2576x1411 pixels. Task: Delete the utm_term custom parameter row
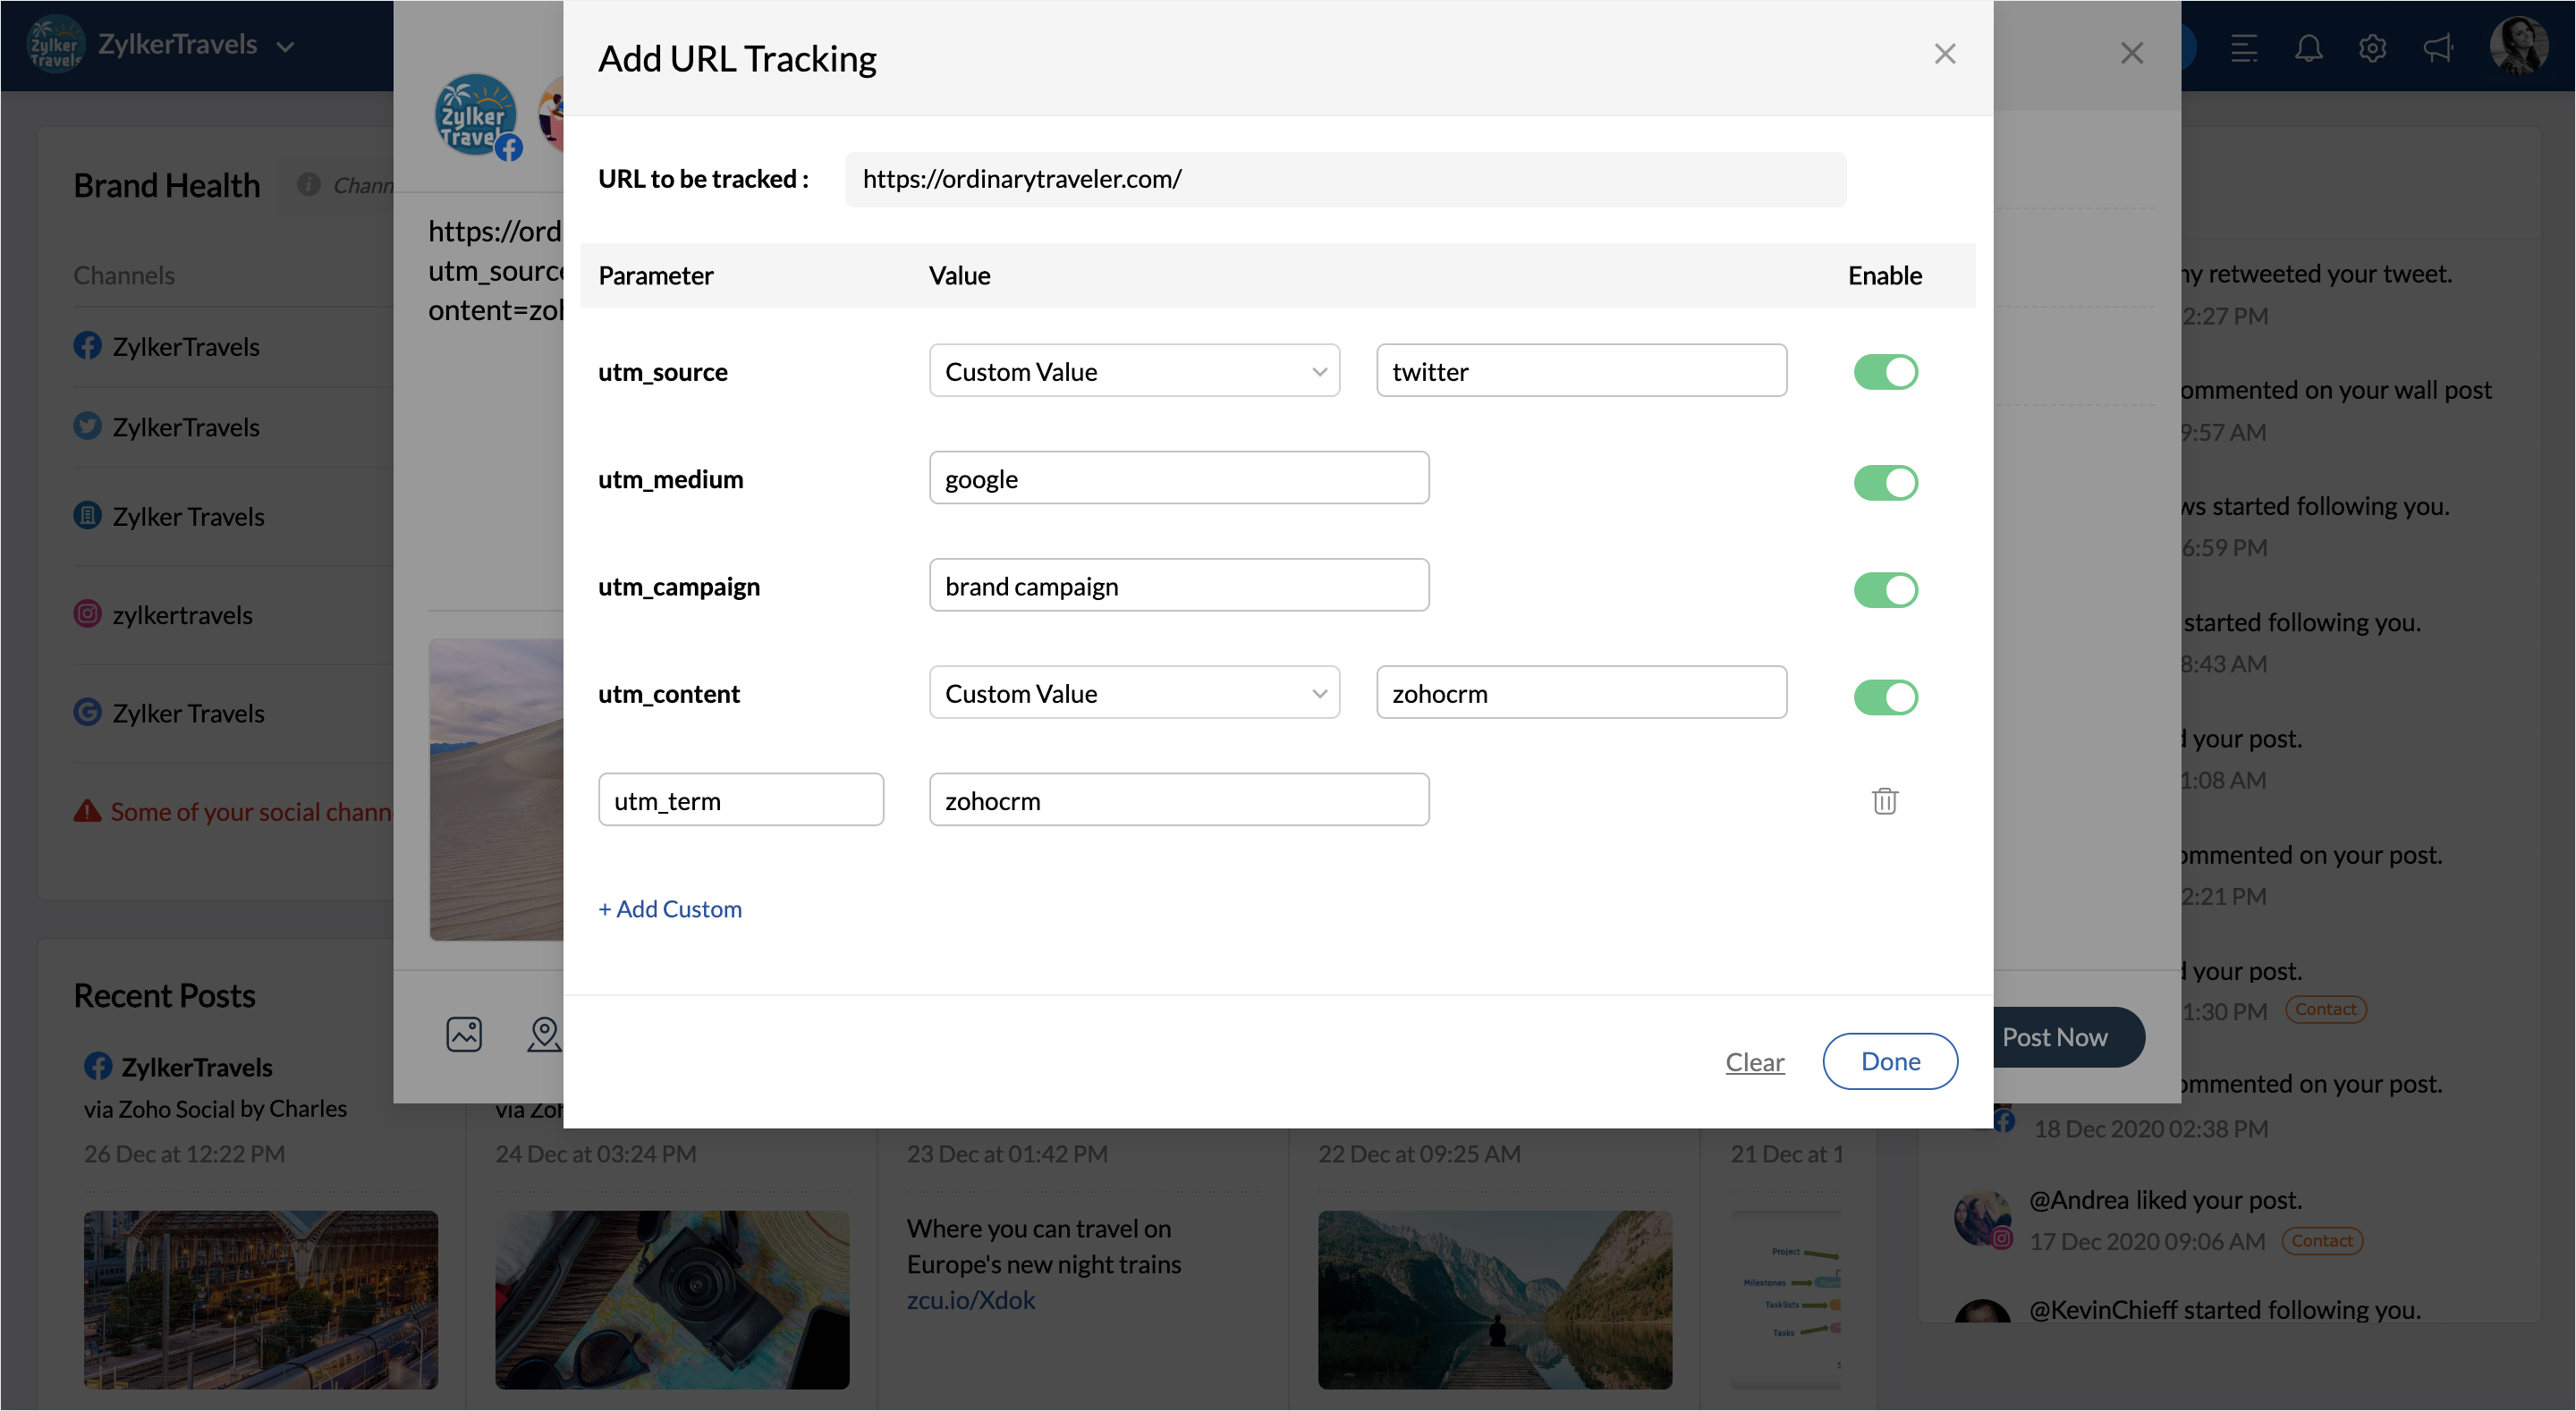[x=1884, y=801]
